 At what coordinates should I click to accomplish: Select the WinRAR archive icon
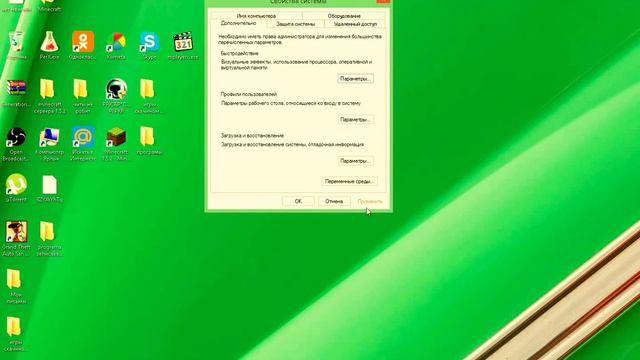(x=16, y=88)
